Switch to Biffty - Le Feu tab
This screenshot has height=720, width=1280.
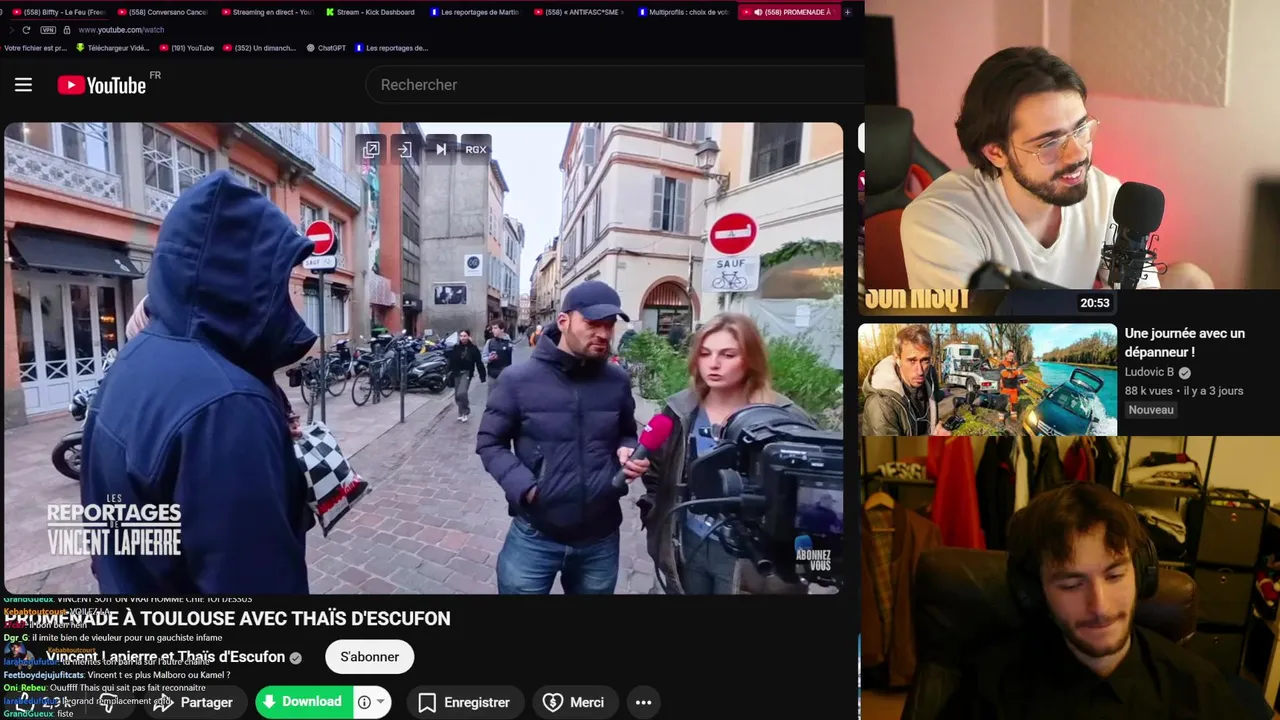[x=58, y=12]
